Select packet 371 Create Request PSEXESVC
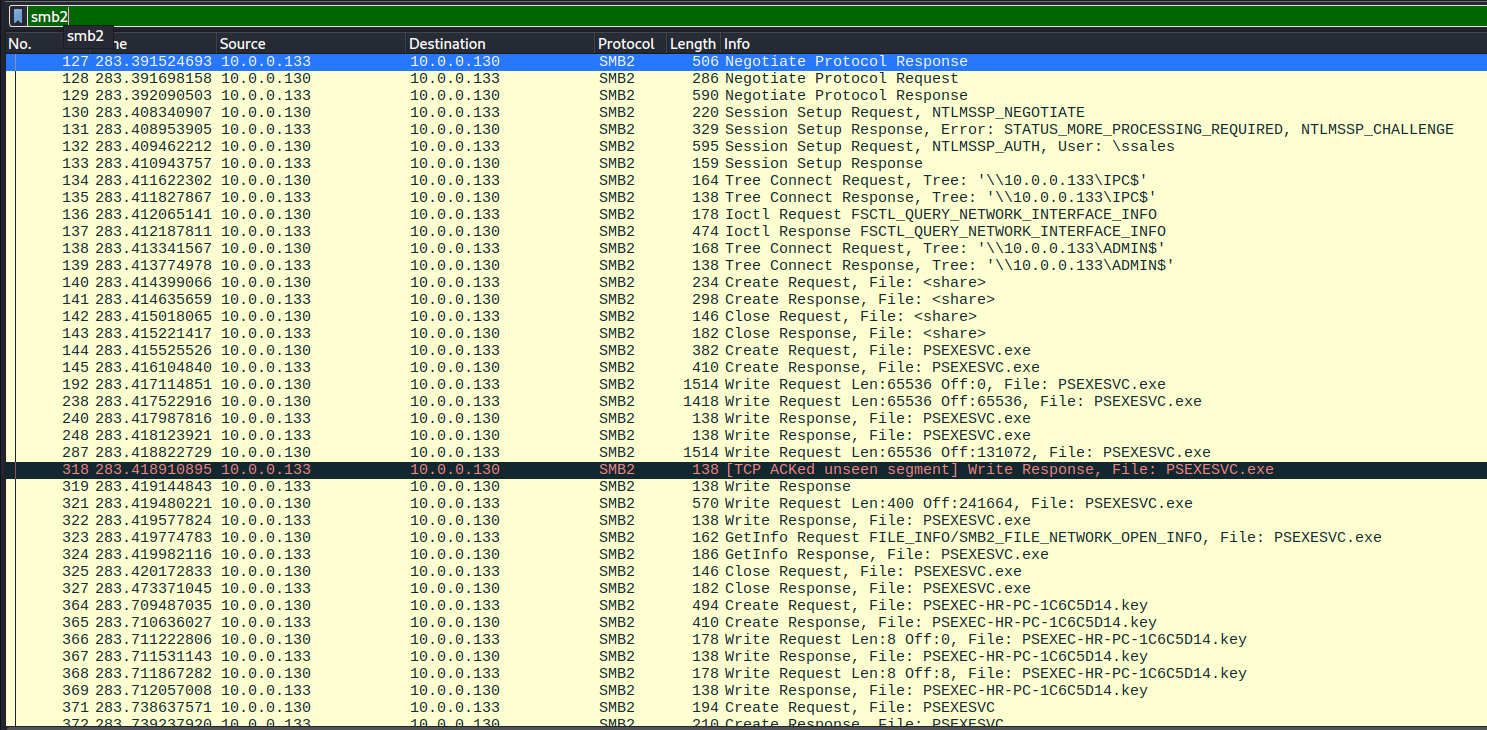This screenshot has height=730, width=1487. coord(745,707)
